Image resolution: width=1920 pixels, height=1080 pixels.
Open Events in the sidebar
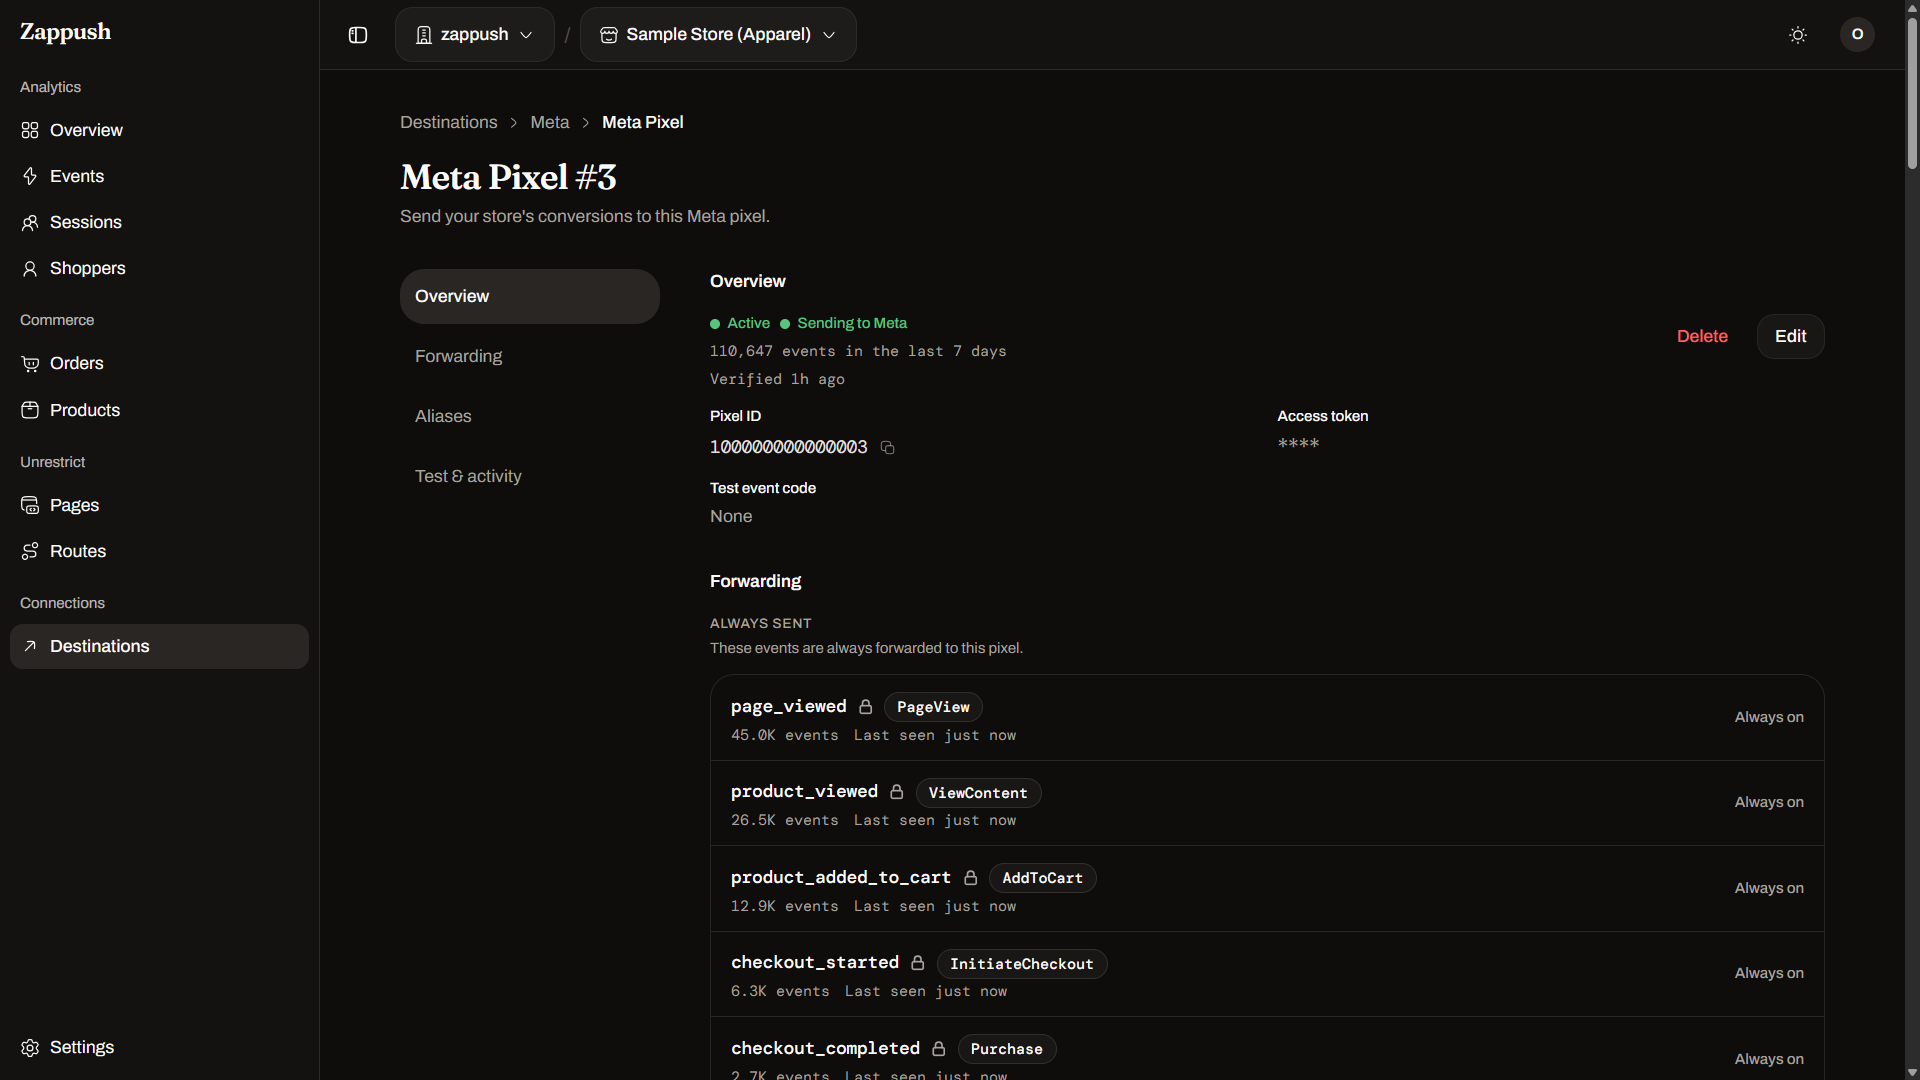pos(160,177)
